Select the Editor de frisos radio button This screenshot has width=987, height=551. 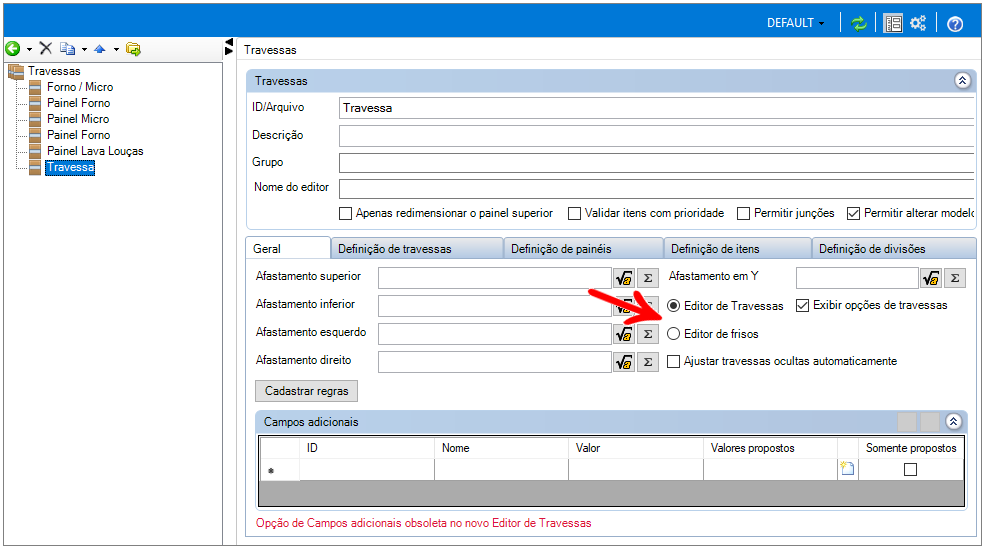coord(674,334)
